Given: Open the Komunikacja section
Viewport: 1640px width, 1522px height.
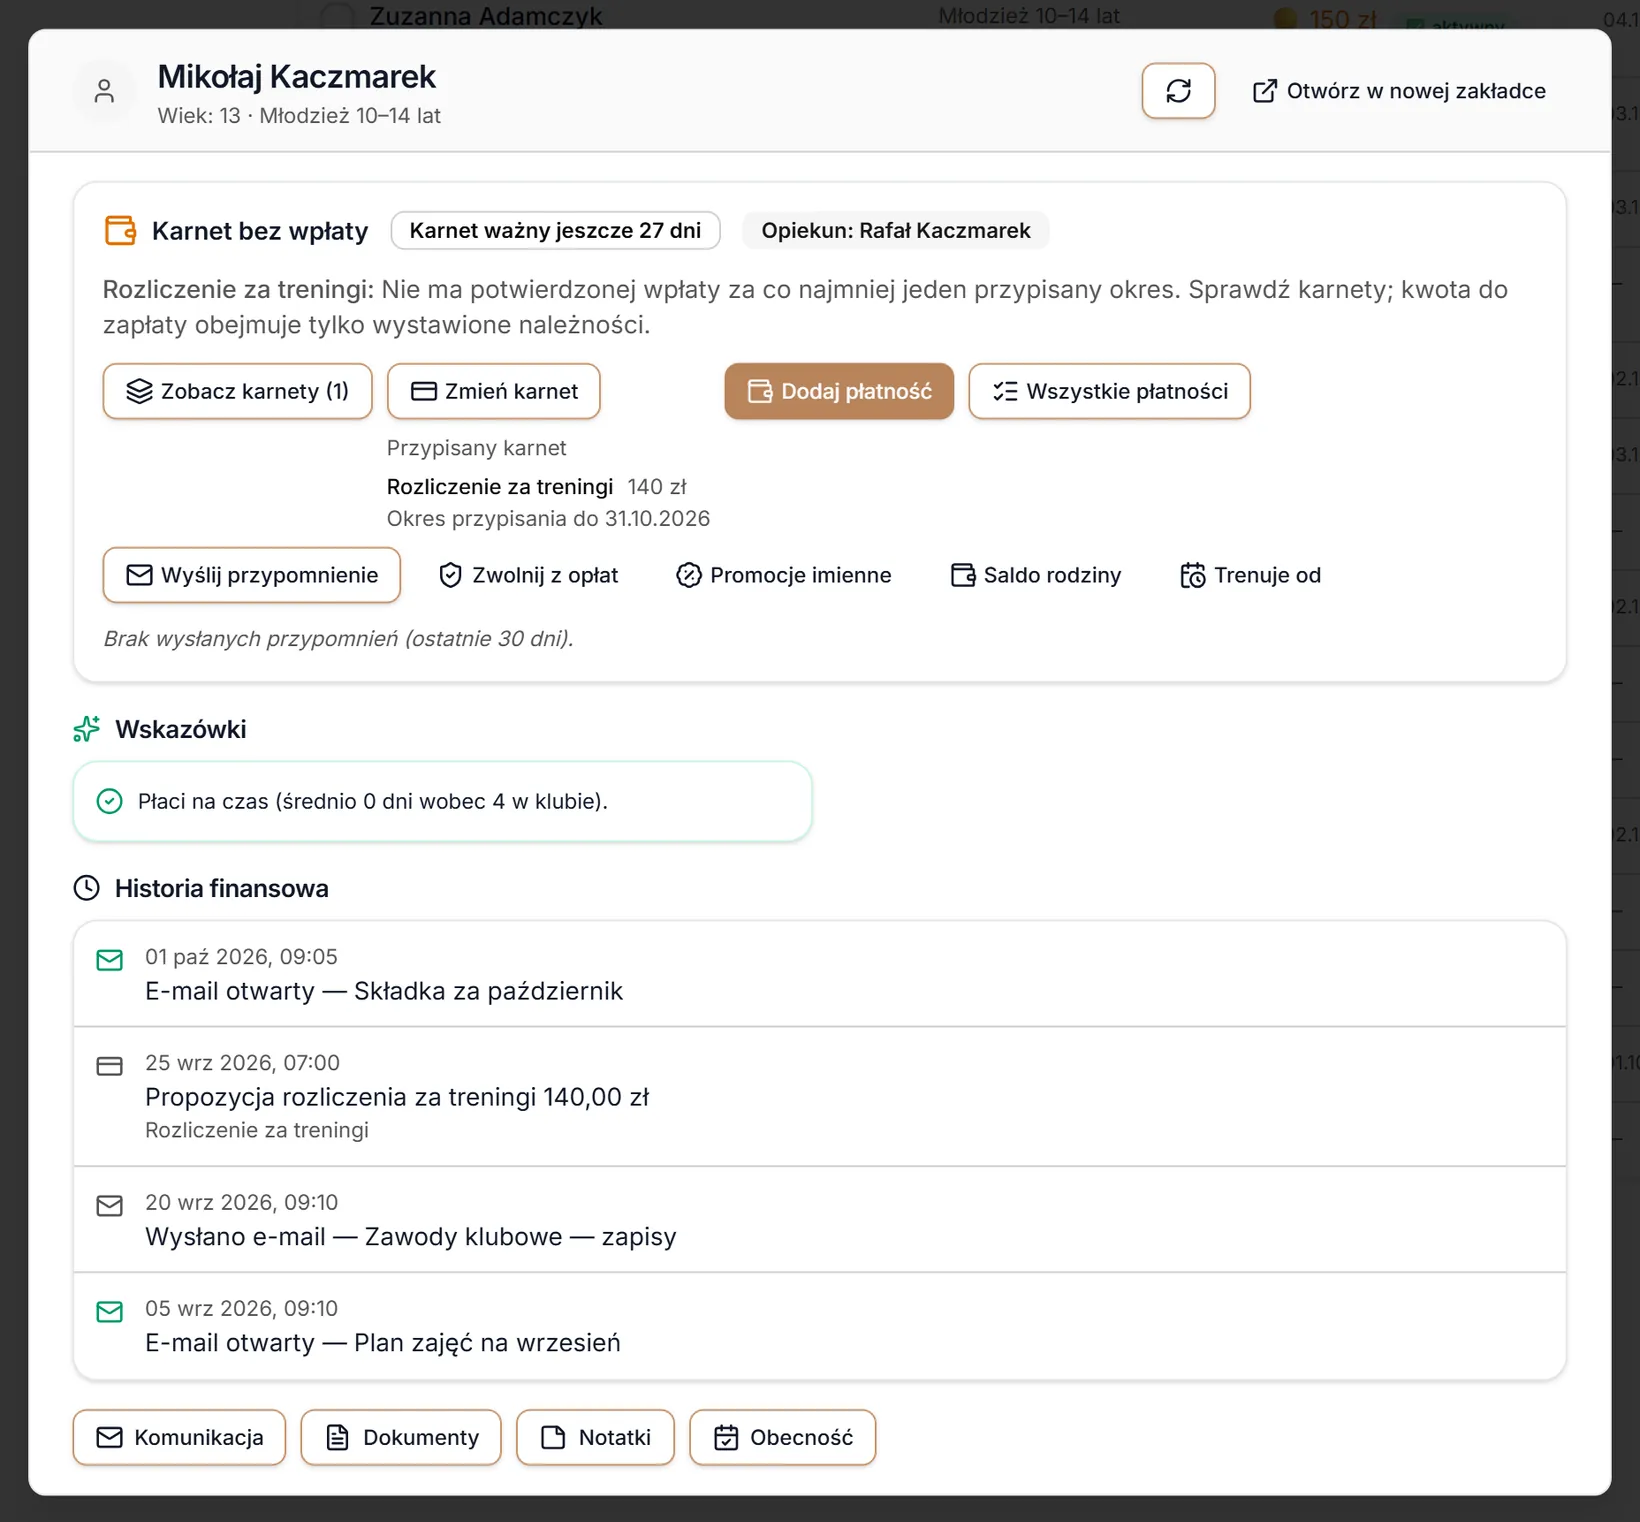Looking at the screenshot, I should [179, 1437].
